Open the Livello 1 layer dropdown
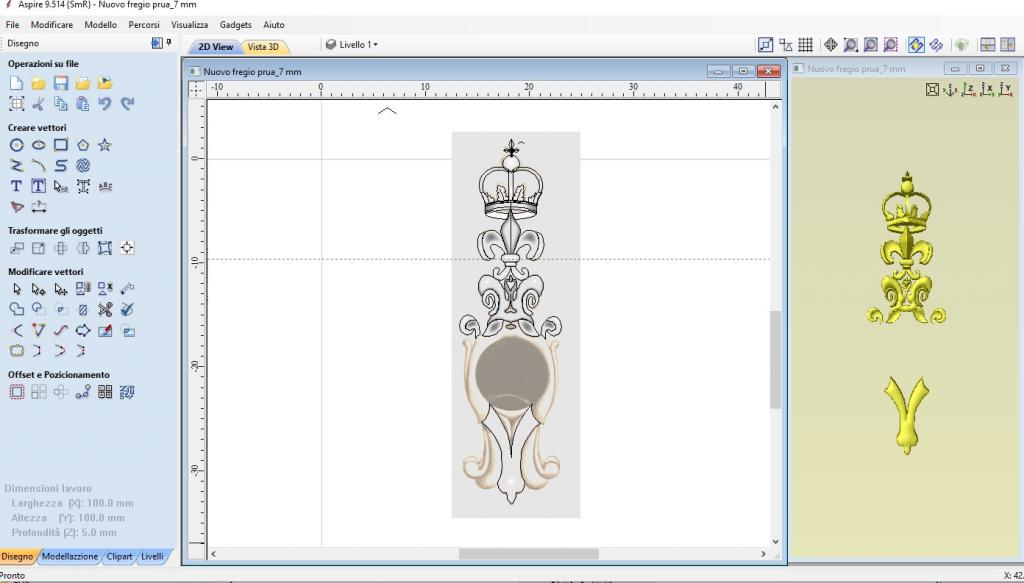The height and width of the screenshot is (583, 1024). pyautogui.click(x=352, y=45)
